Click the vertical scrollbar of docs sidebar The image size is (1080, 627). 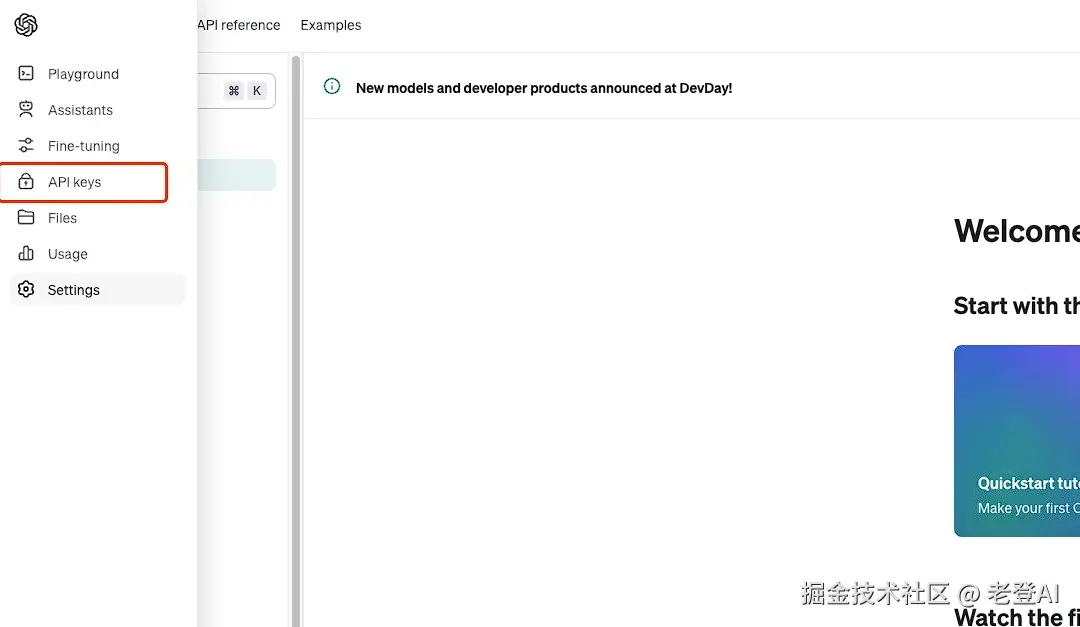[296, 341]
